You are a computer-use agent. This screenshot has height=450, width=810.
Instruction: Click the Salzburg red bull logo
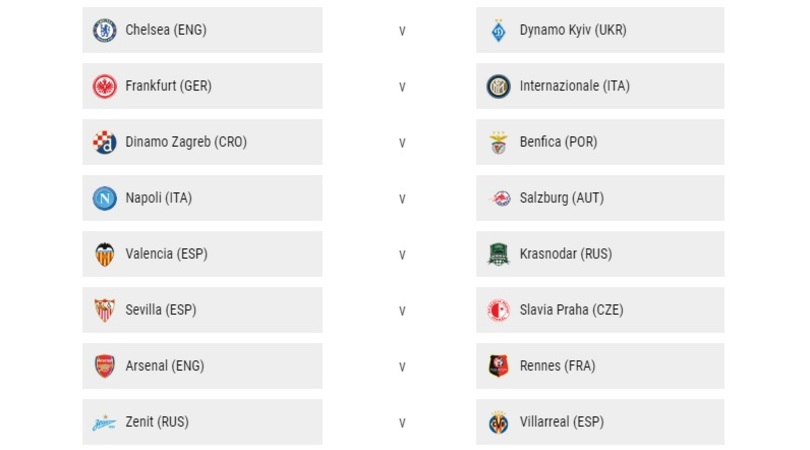pyautogui.click(x=499, y=198)
